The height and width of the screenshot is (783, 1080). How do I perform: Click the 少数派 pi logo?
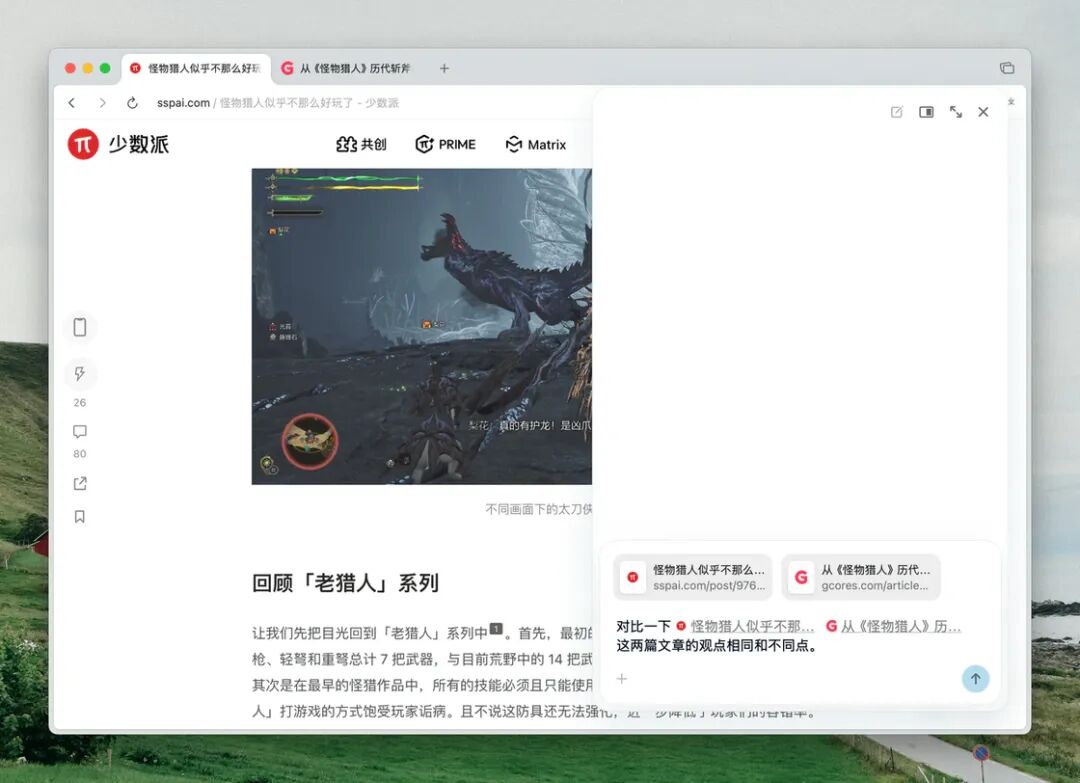[83, 144]
